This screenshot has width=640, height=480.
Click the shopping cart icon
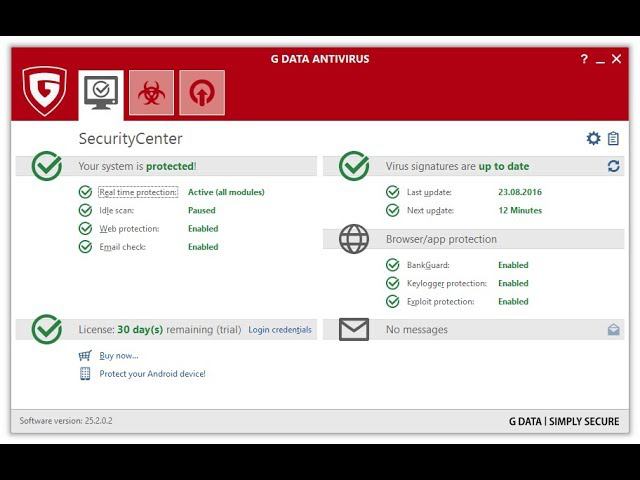click(x=85, y=356)
